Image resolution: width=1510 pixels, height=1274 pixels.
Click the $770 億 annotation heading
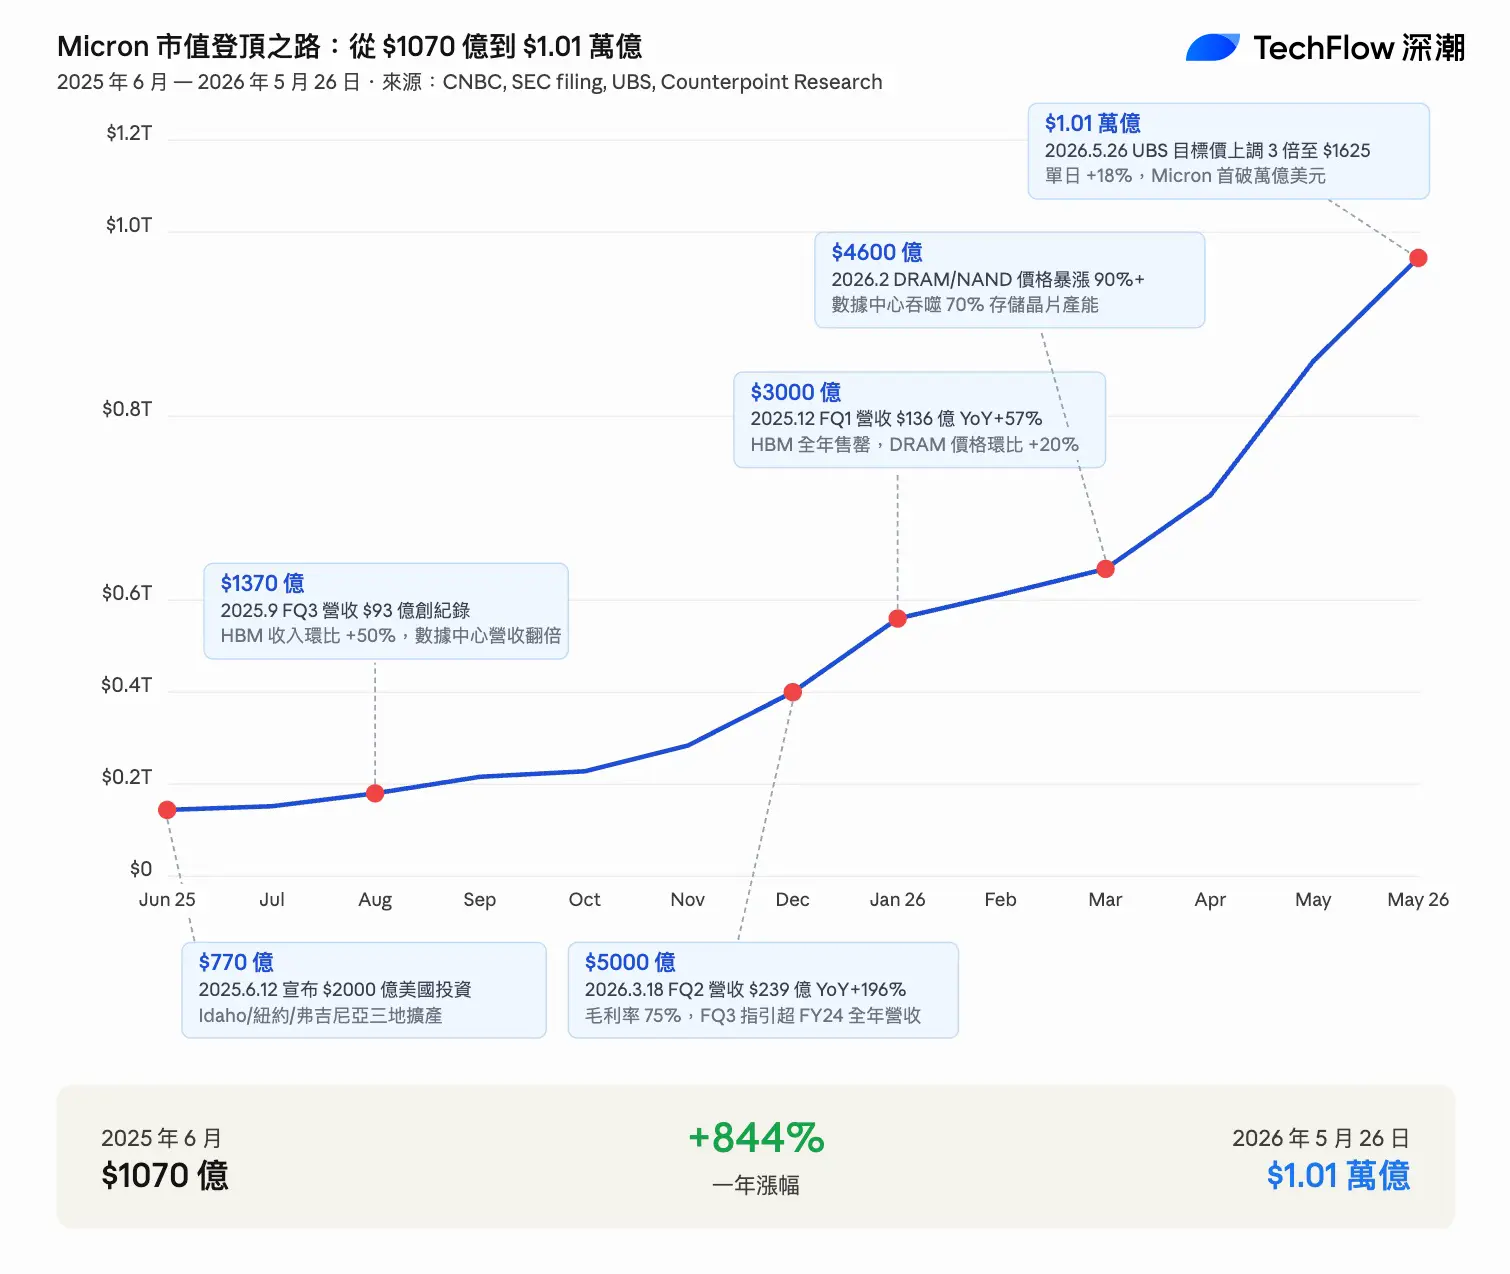point(236,962)
